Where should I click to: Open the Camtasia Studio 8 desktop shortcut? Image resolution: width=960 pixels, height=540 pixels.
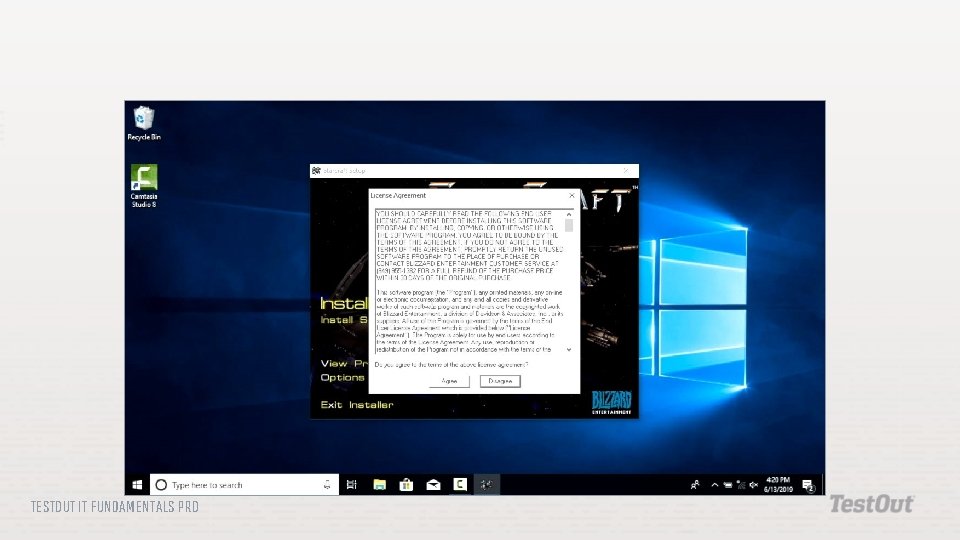[144, 186]
